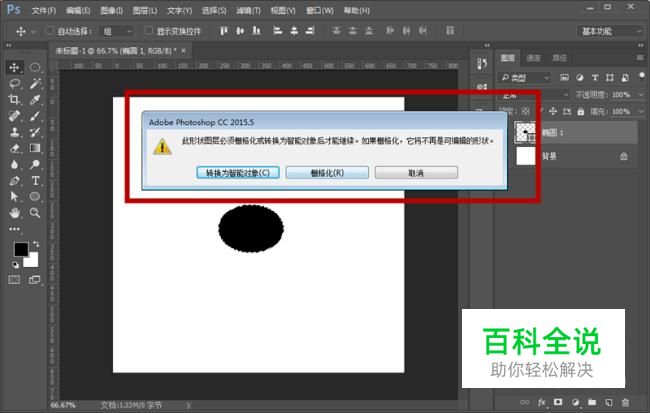Viewport: 650px width, 413px height.
Task: Select the Clone Stamp tool
Action: click(x=15, y=132)
